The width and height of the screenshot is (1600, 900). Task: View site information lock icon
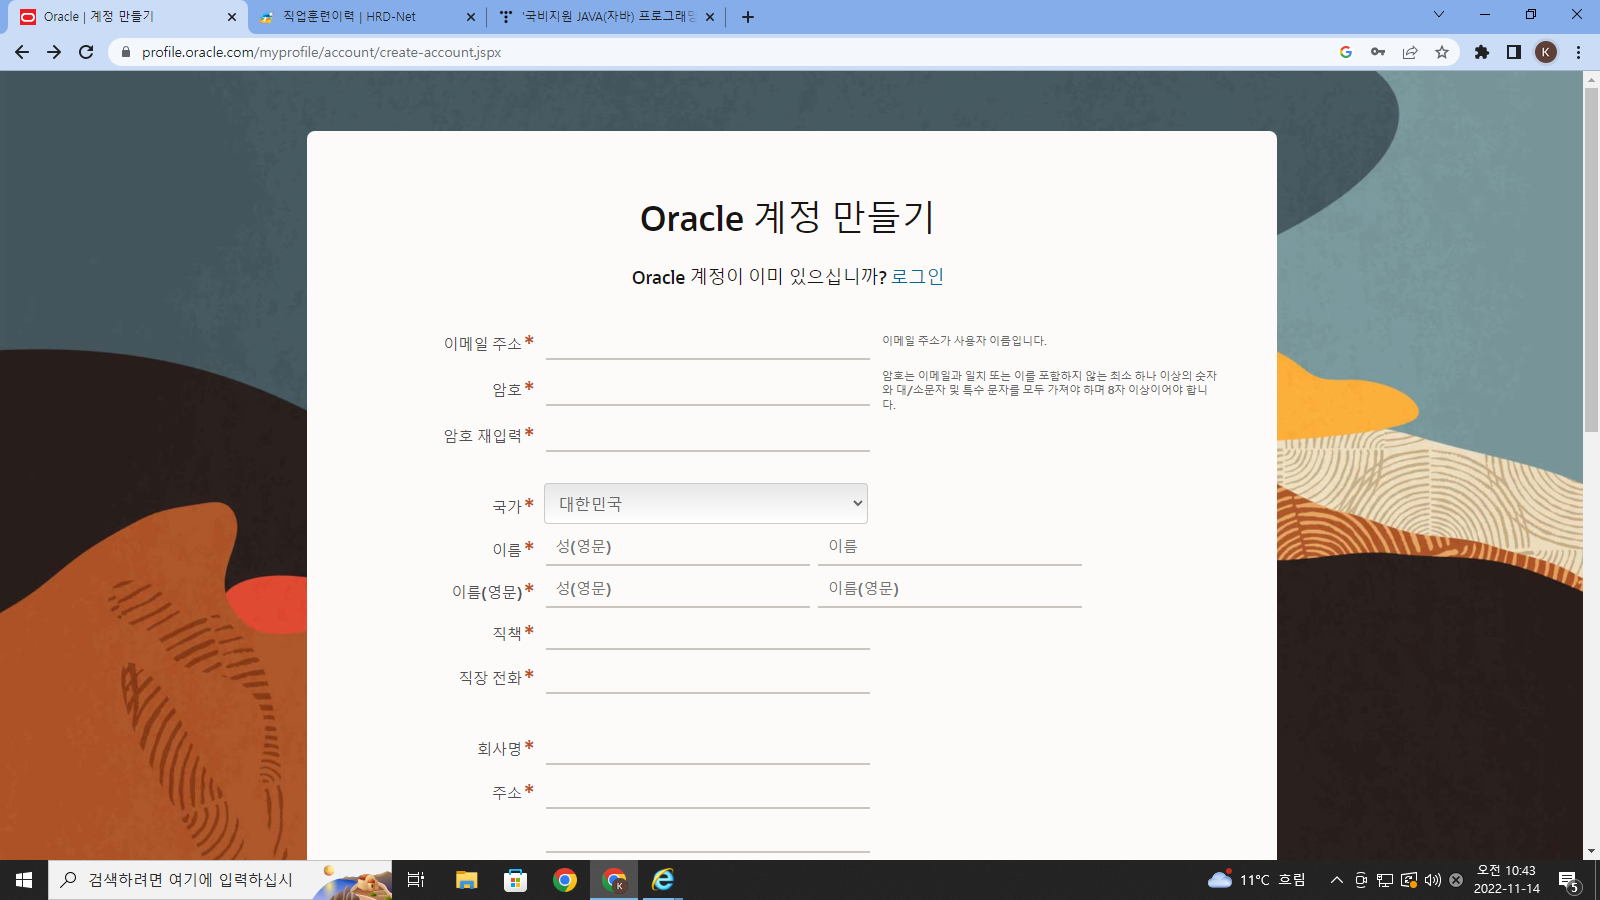(x=126, y=52)
